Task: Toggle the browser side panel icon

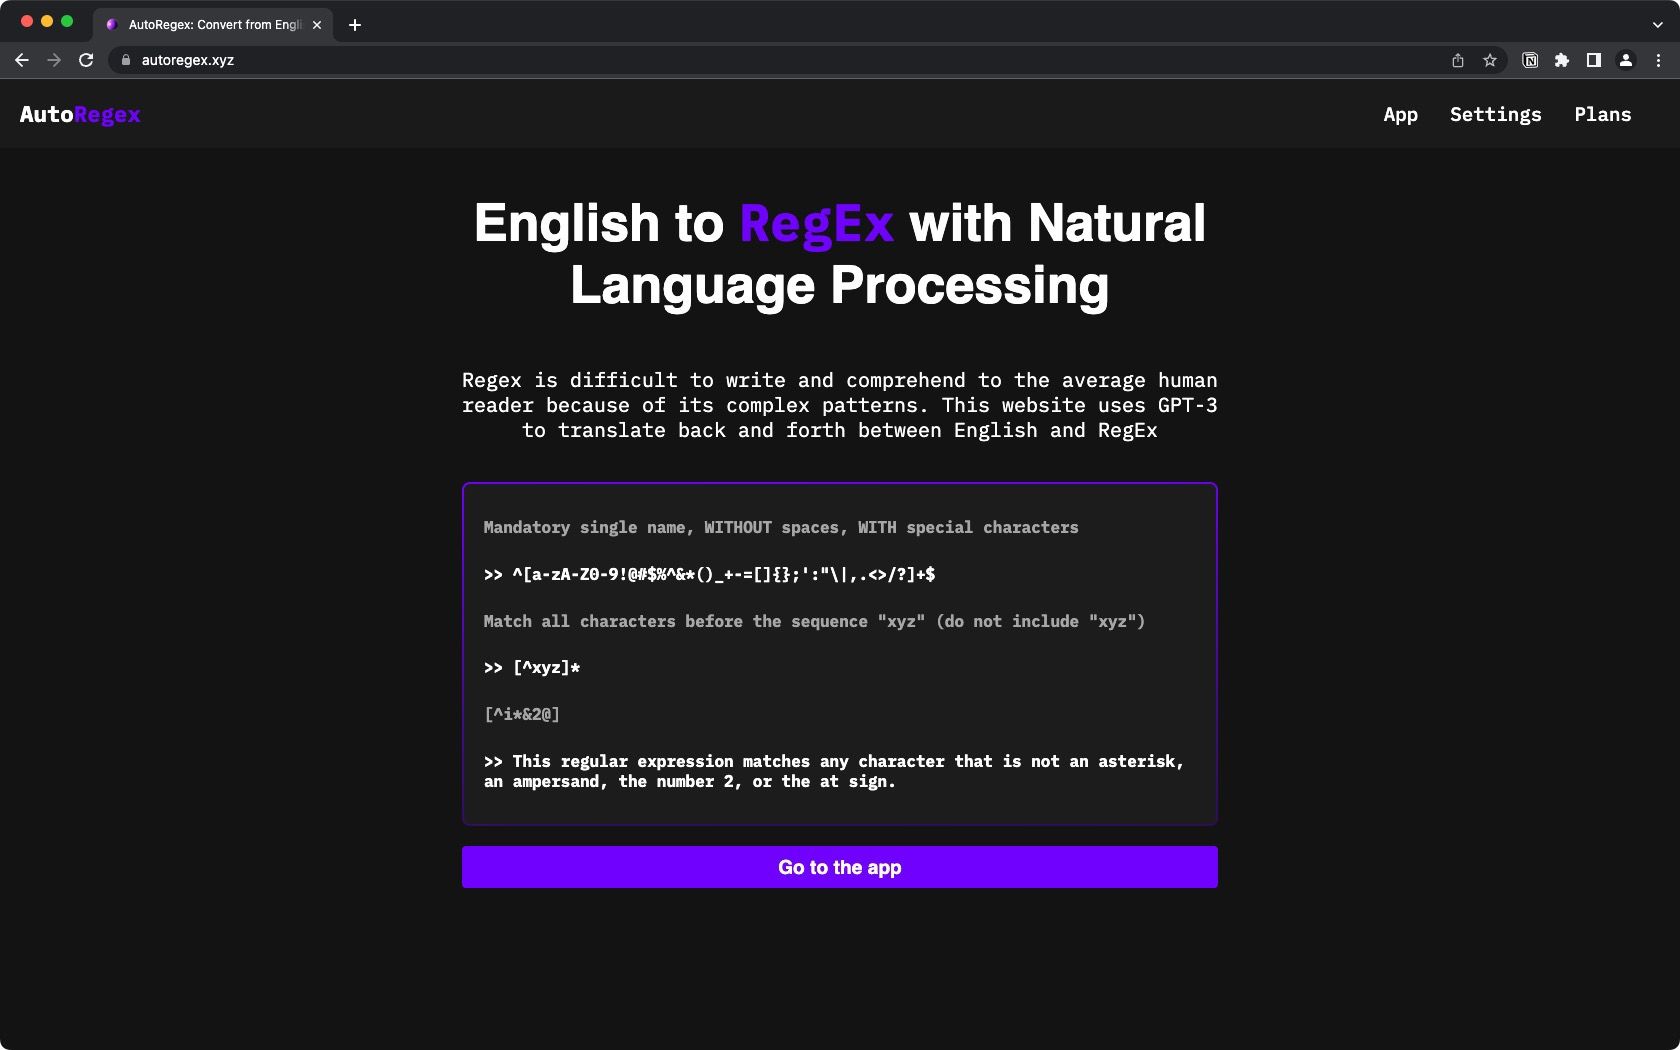Action: tap(1594, 60)
